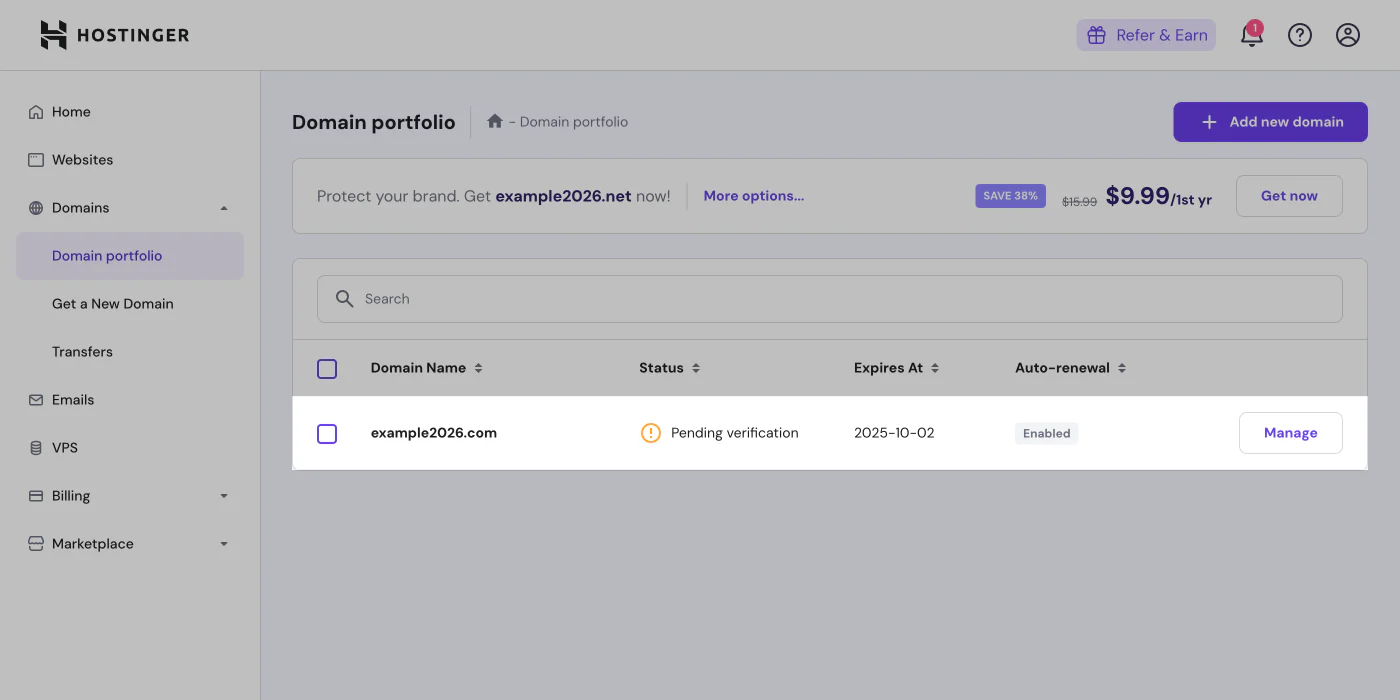Image resolution: width=1400 pixels, height=700 pixels.
Task: Open the help question mark icon
Action: [x=1300, y=34]
